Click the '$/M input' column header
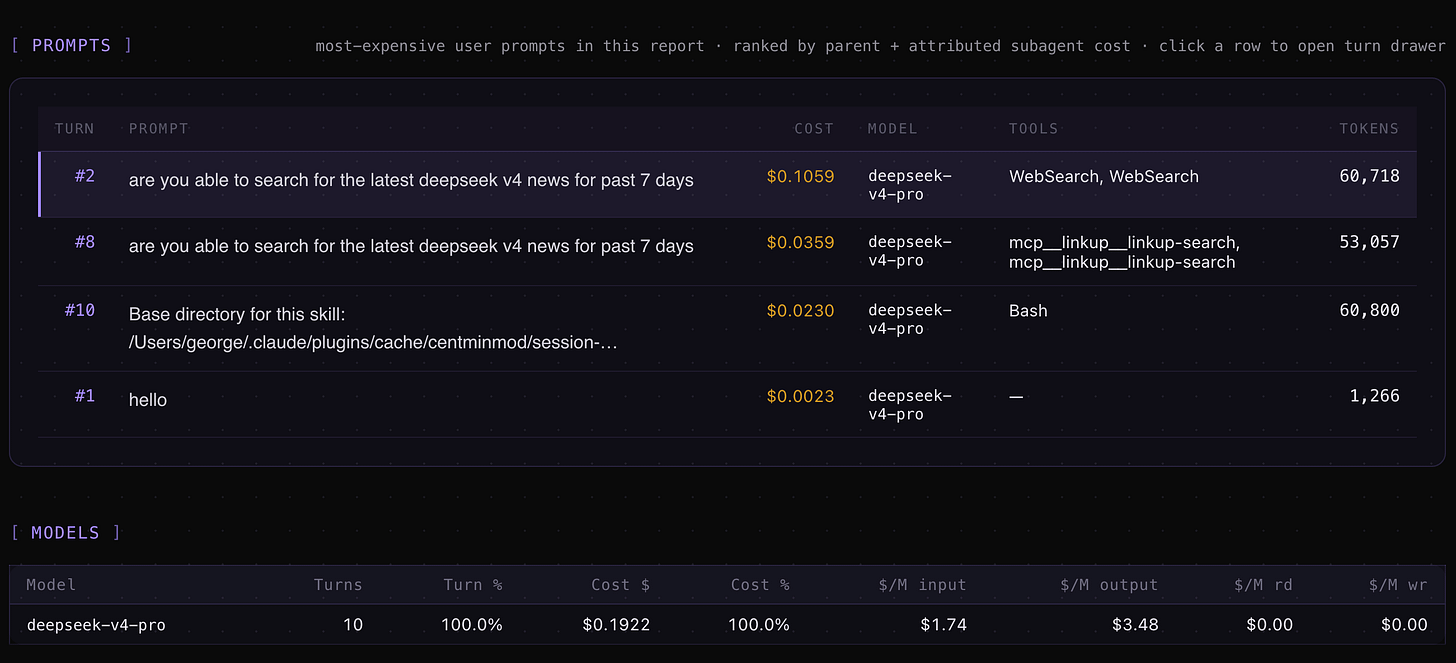This screenshot has width=1456, height=663. [x=922, y=585]
